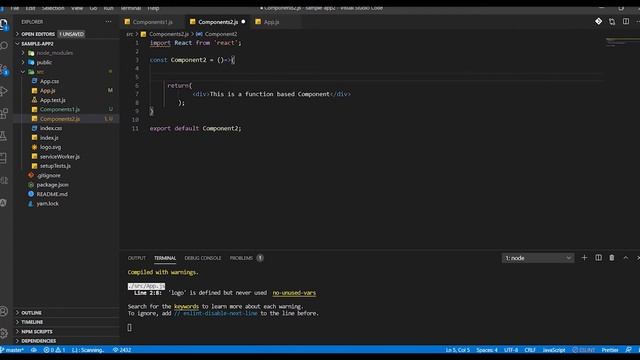Open App.test.js in the file explorer
Screen dimensions: 640x360
53,100
